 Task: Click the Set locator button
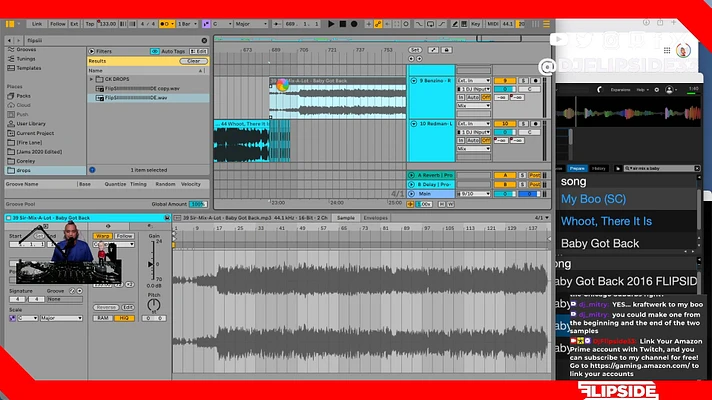coord(415,50)
